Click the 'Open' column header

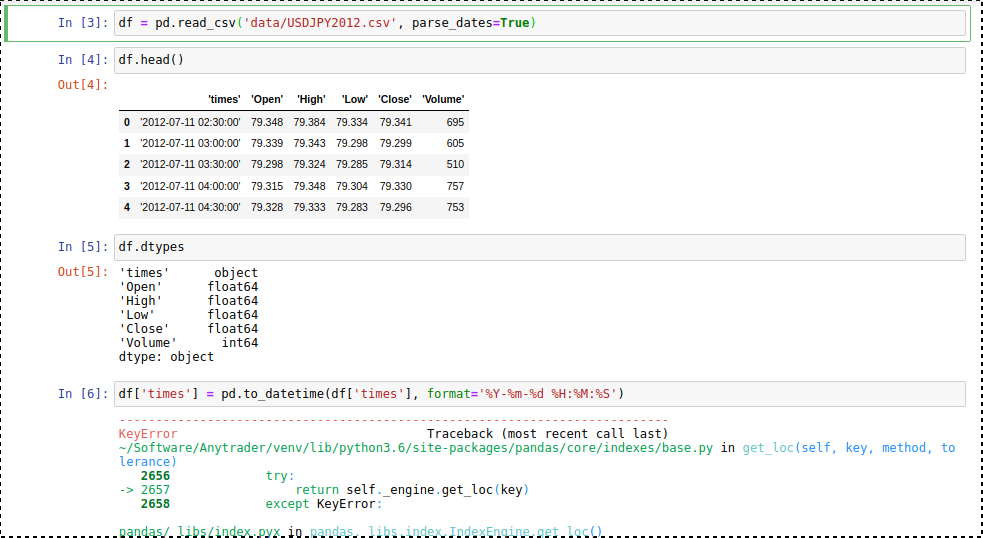(267, 99)
